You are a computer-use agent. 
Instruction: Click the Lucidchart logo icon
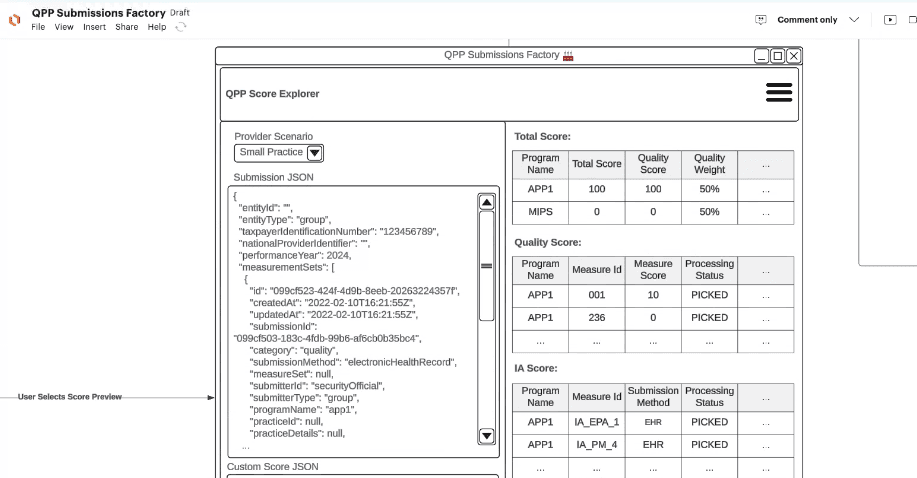pos(15,20)
